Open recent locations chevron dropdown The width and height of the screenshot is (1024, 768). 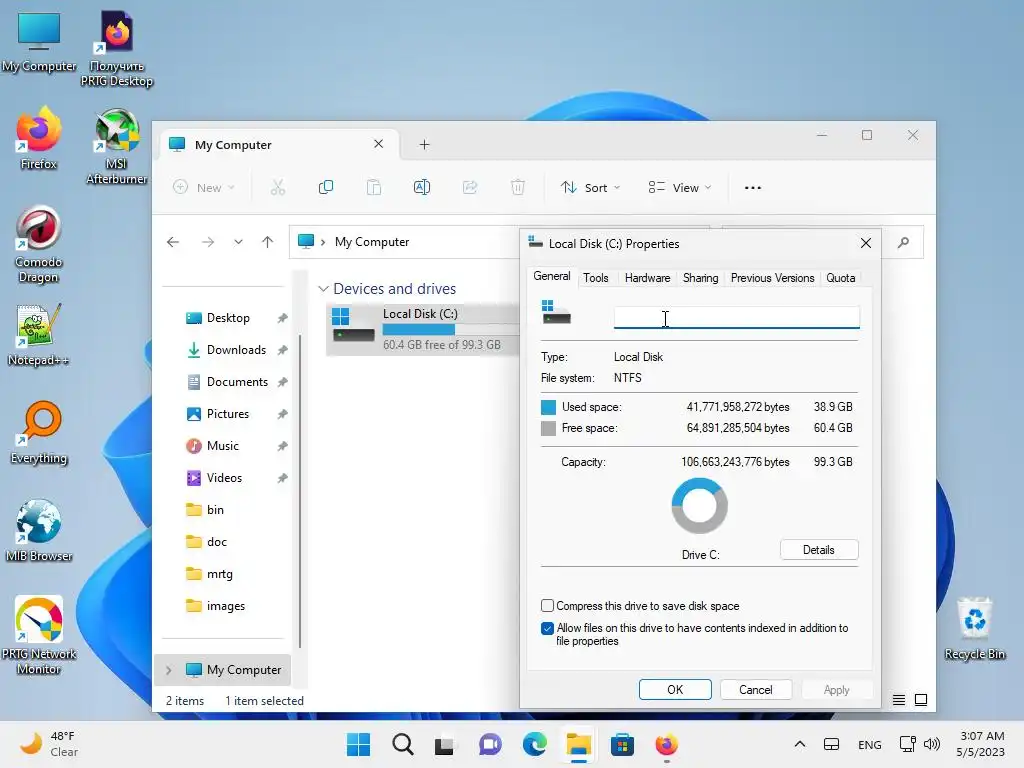(238, 242)
